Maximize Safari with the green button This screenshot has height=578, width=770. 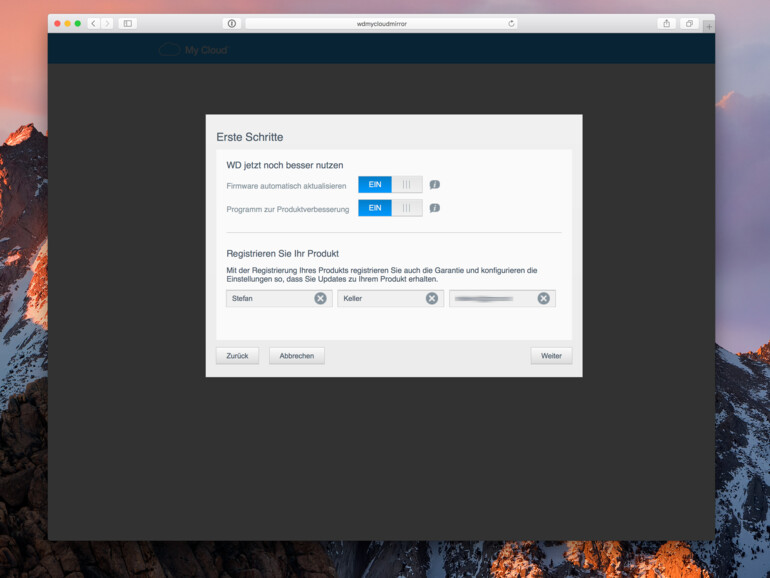click(78, 24)
